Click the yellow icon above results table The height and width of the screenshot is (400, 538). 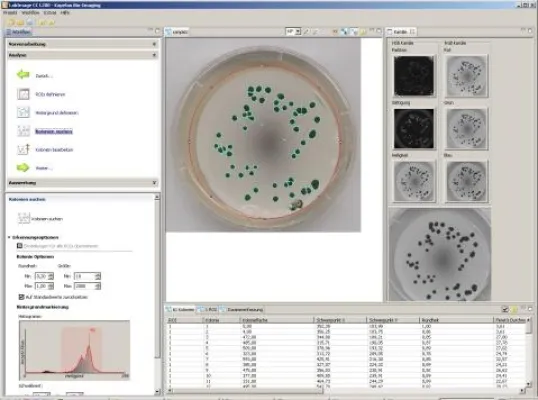click(x=514, y=309)
